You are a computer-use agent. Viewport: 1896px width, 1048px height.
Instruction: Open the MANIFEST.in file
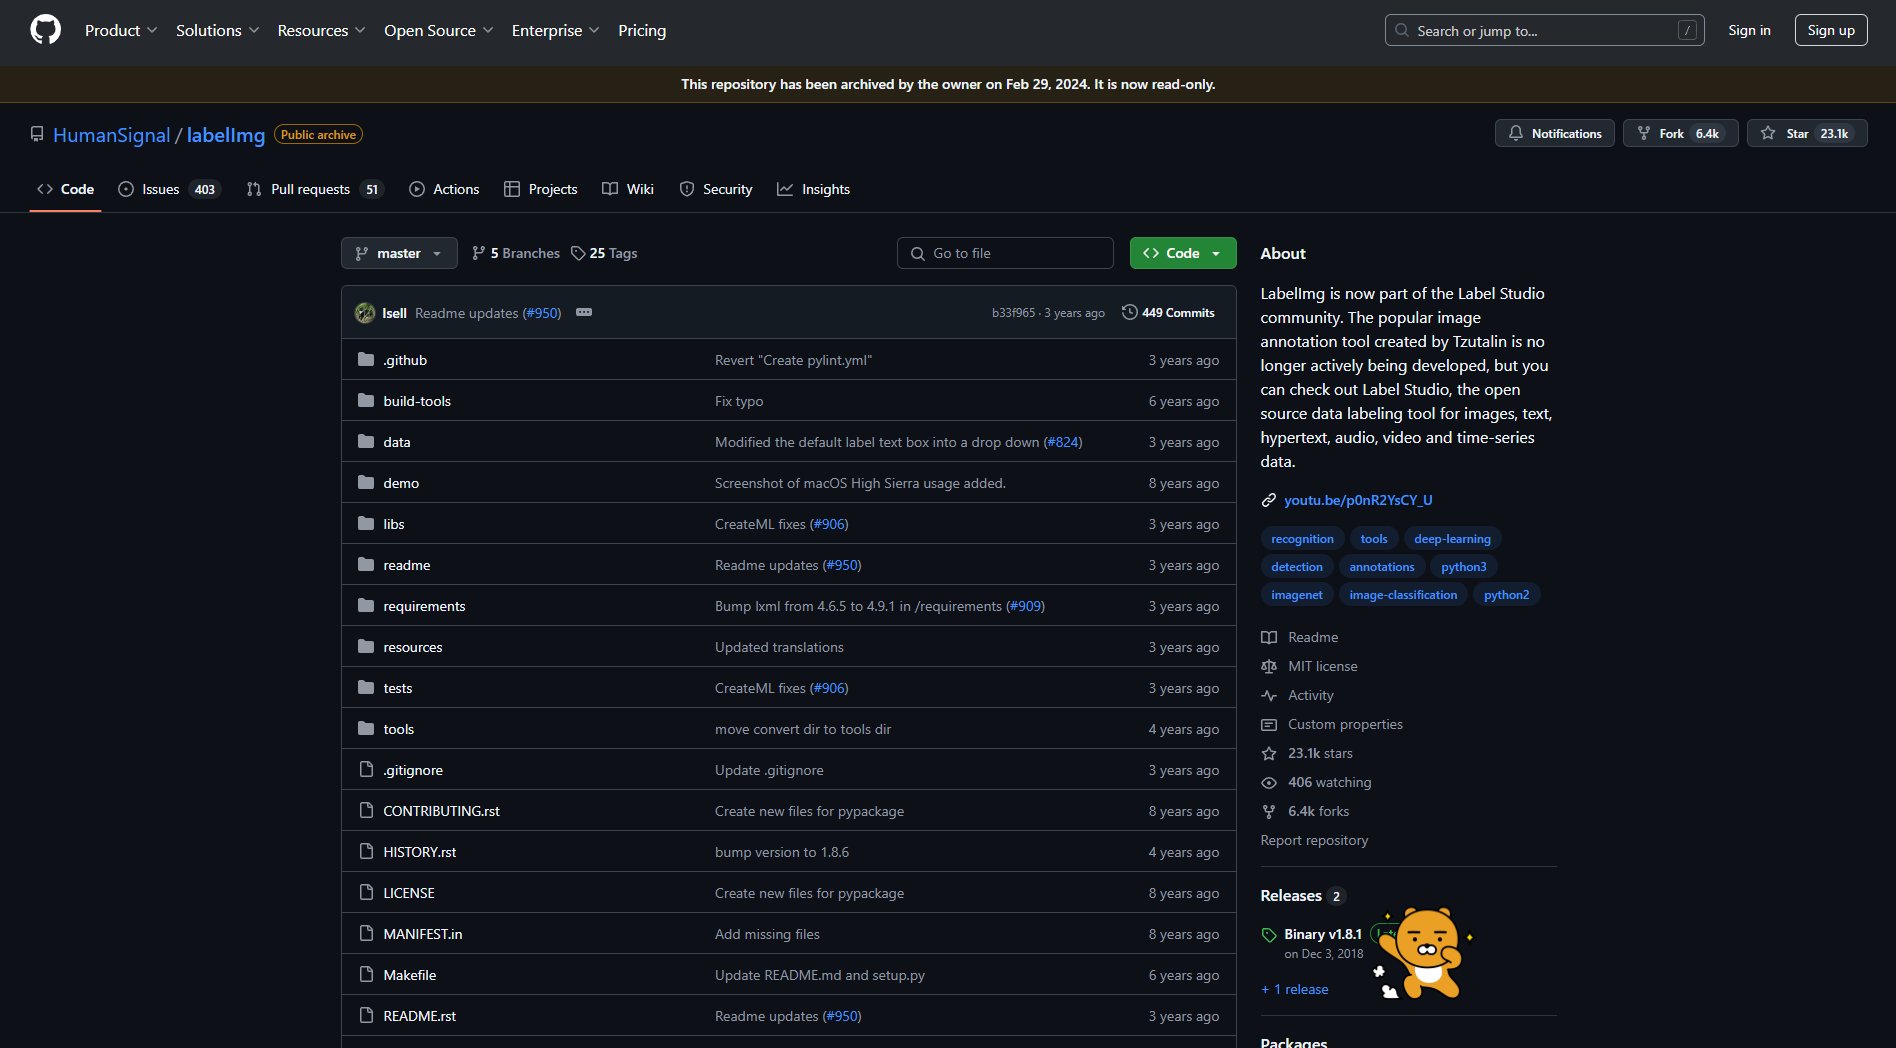click(423, 934)
